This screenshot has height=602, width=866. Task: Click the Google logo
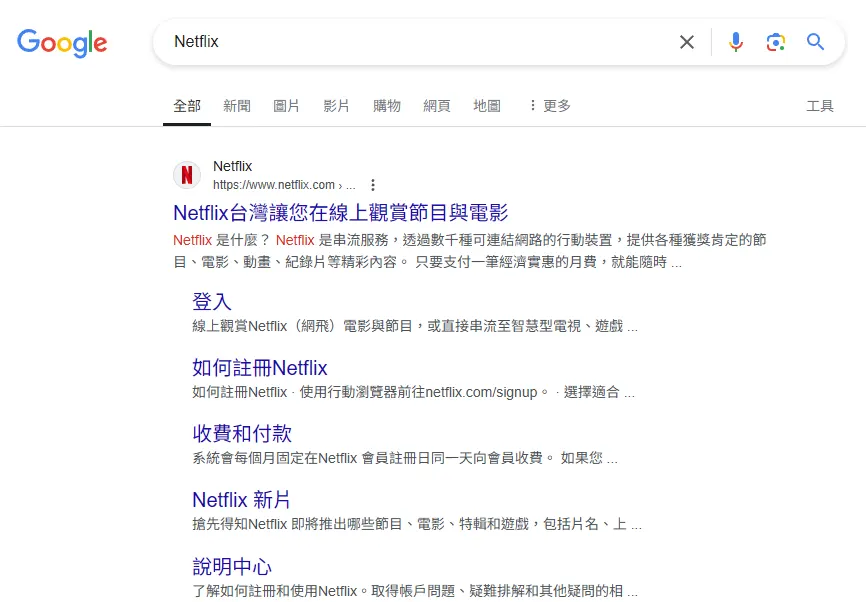[62, 43]
